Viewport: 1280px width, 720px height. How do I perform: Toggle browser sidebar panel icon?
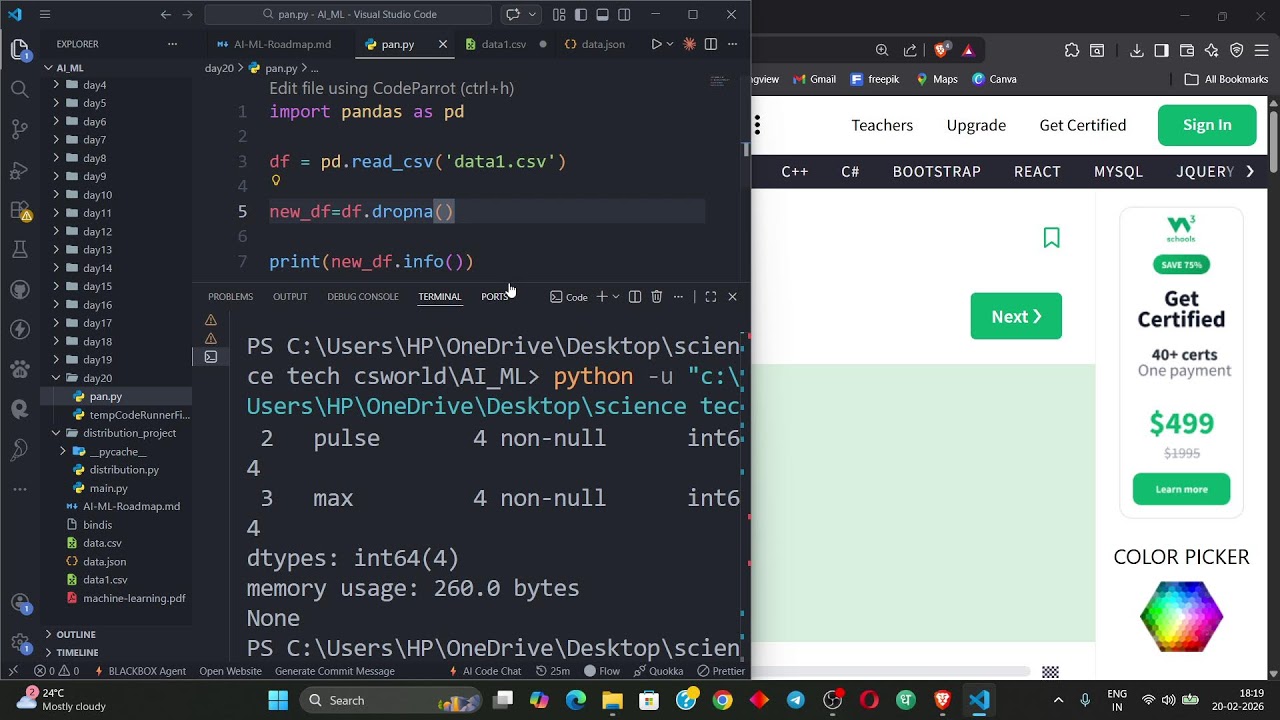point(1162,50)
